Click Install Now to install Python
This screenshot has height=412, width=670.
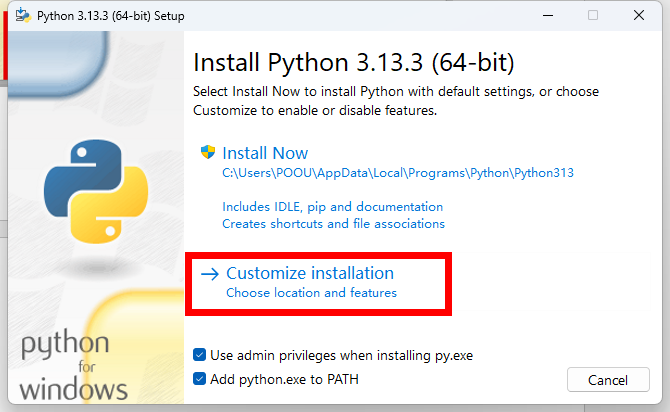pos(265,153)
